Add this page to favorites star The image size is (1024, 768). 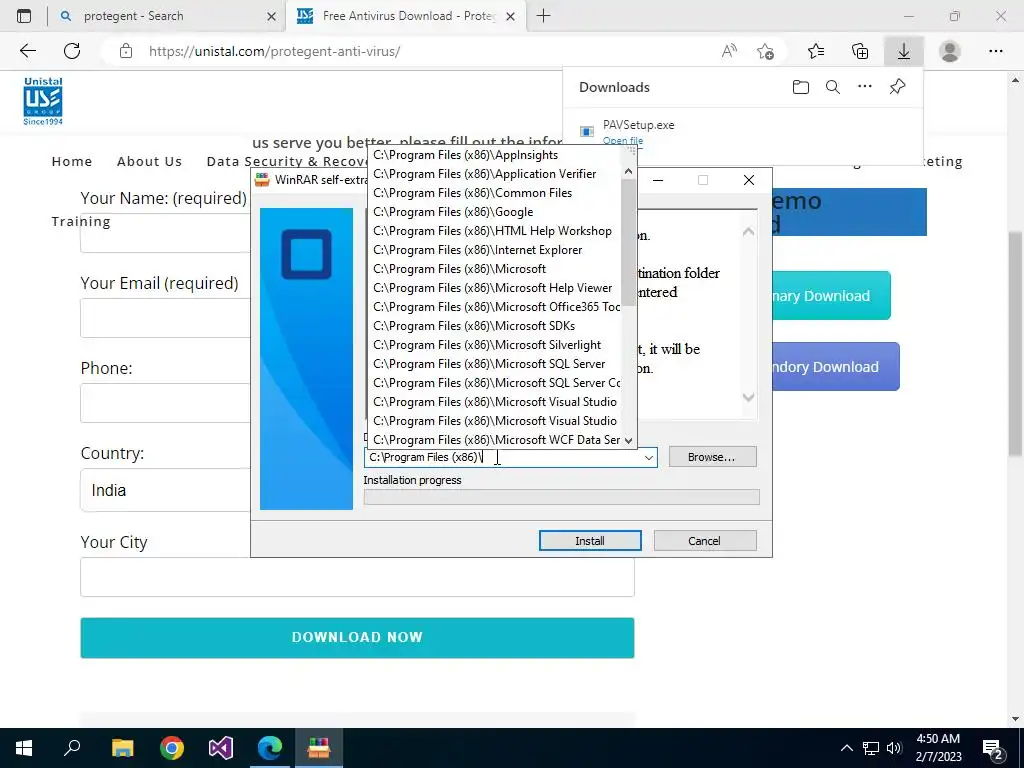click(765, 51)
